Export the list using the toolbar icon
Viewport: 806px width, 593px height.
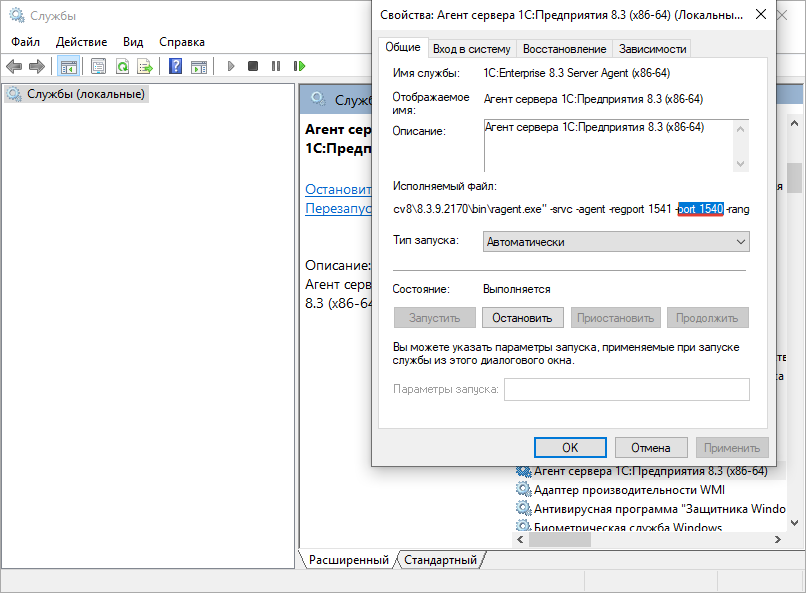pyautogui.click(x=145, y=66)
